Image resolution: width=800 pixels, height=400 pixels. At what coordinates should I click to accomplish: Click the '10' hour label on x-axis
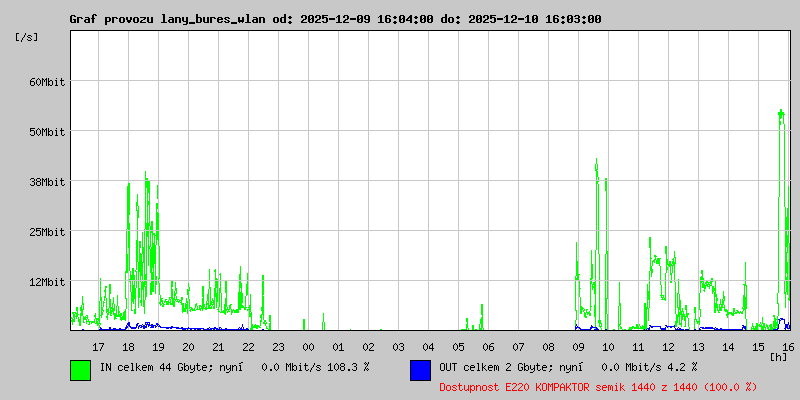pos(608,347)
